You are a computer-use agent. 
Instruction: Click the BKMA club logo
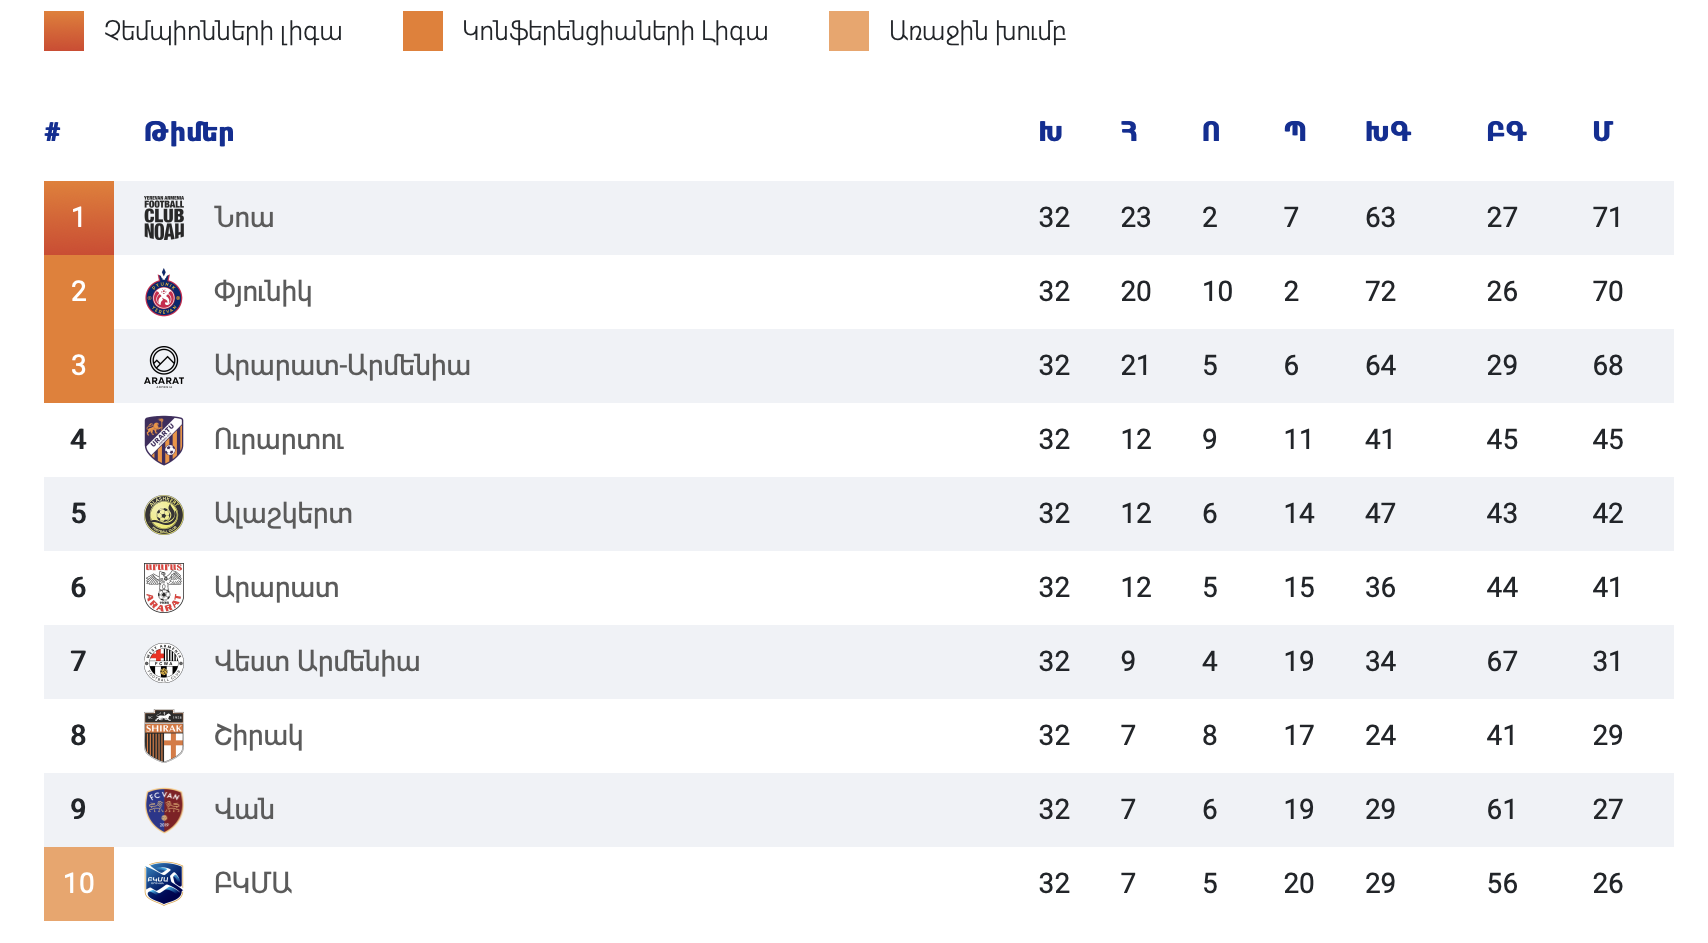(164, 884)
